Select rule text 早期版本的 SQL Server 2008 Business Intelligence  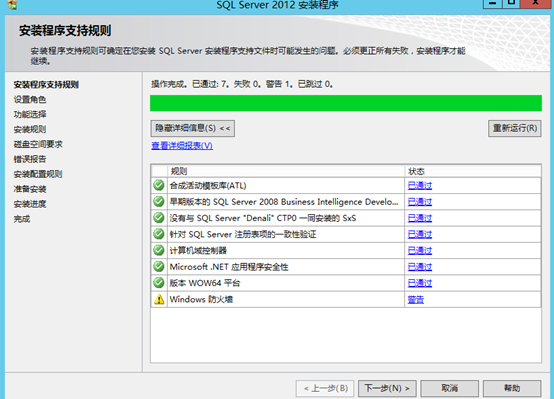click(284, 202)
